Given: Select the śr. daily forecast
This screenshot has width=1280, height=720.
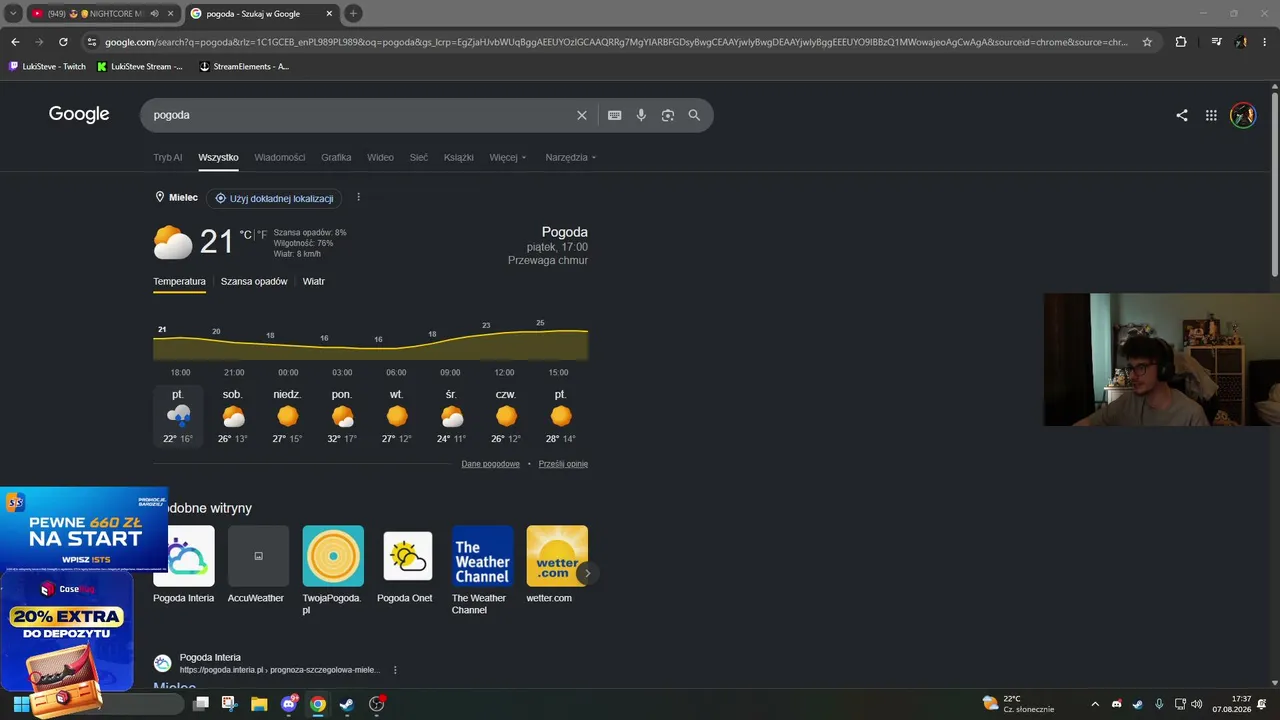Looking at the screenshot, I should pos(451,416).
